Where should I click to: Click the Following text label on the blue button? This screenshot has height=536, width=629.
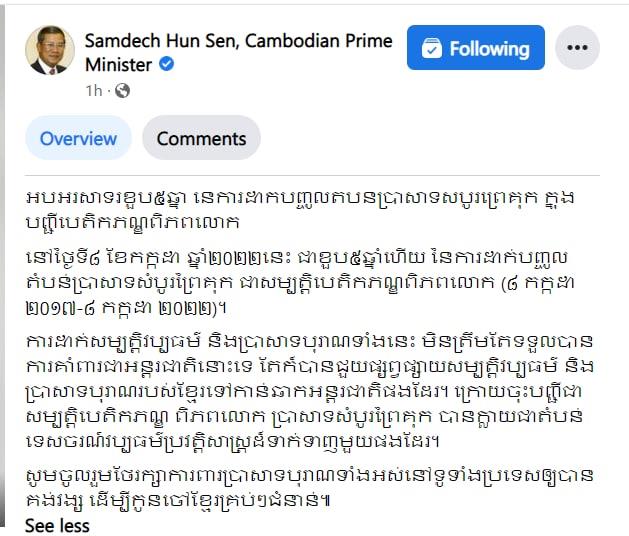pos(489,49)
